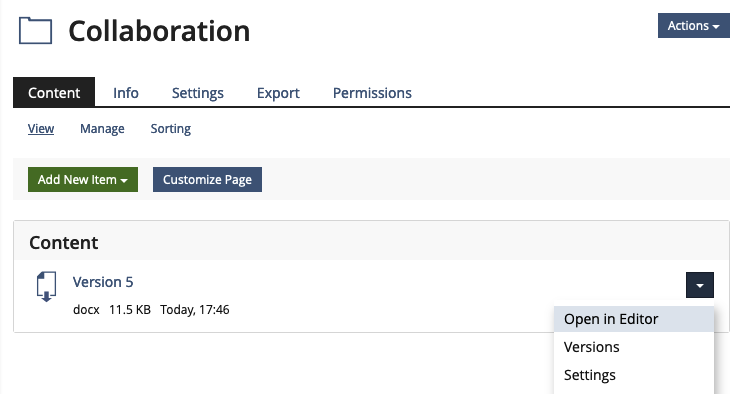Viewport: 741px width, 394px height.
Task: Go to the Export tab
Action: (x=278, y=93)
